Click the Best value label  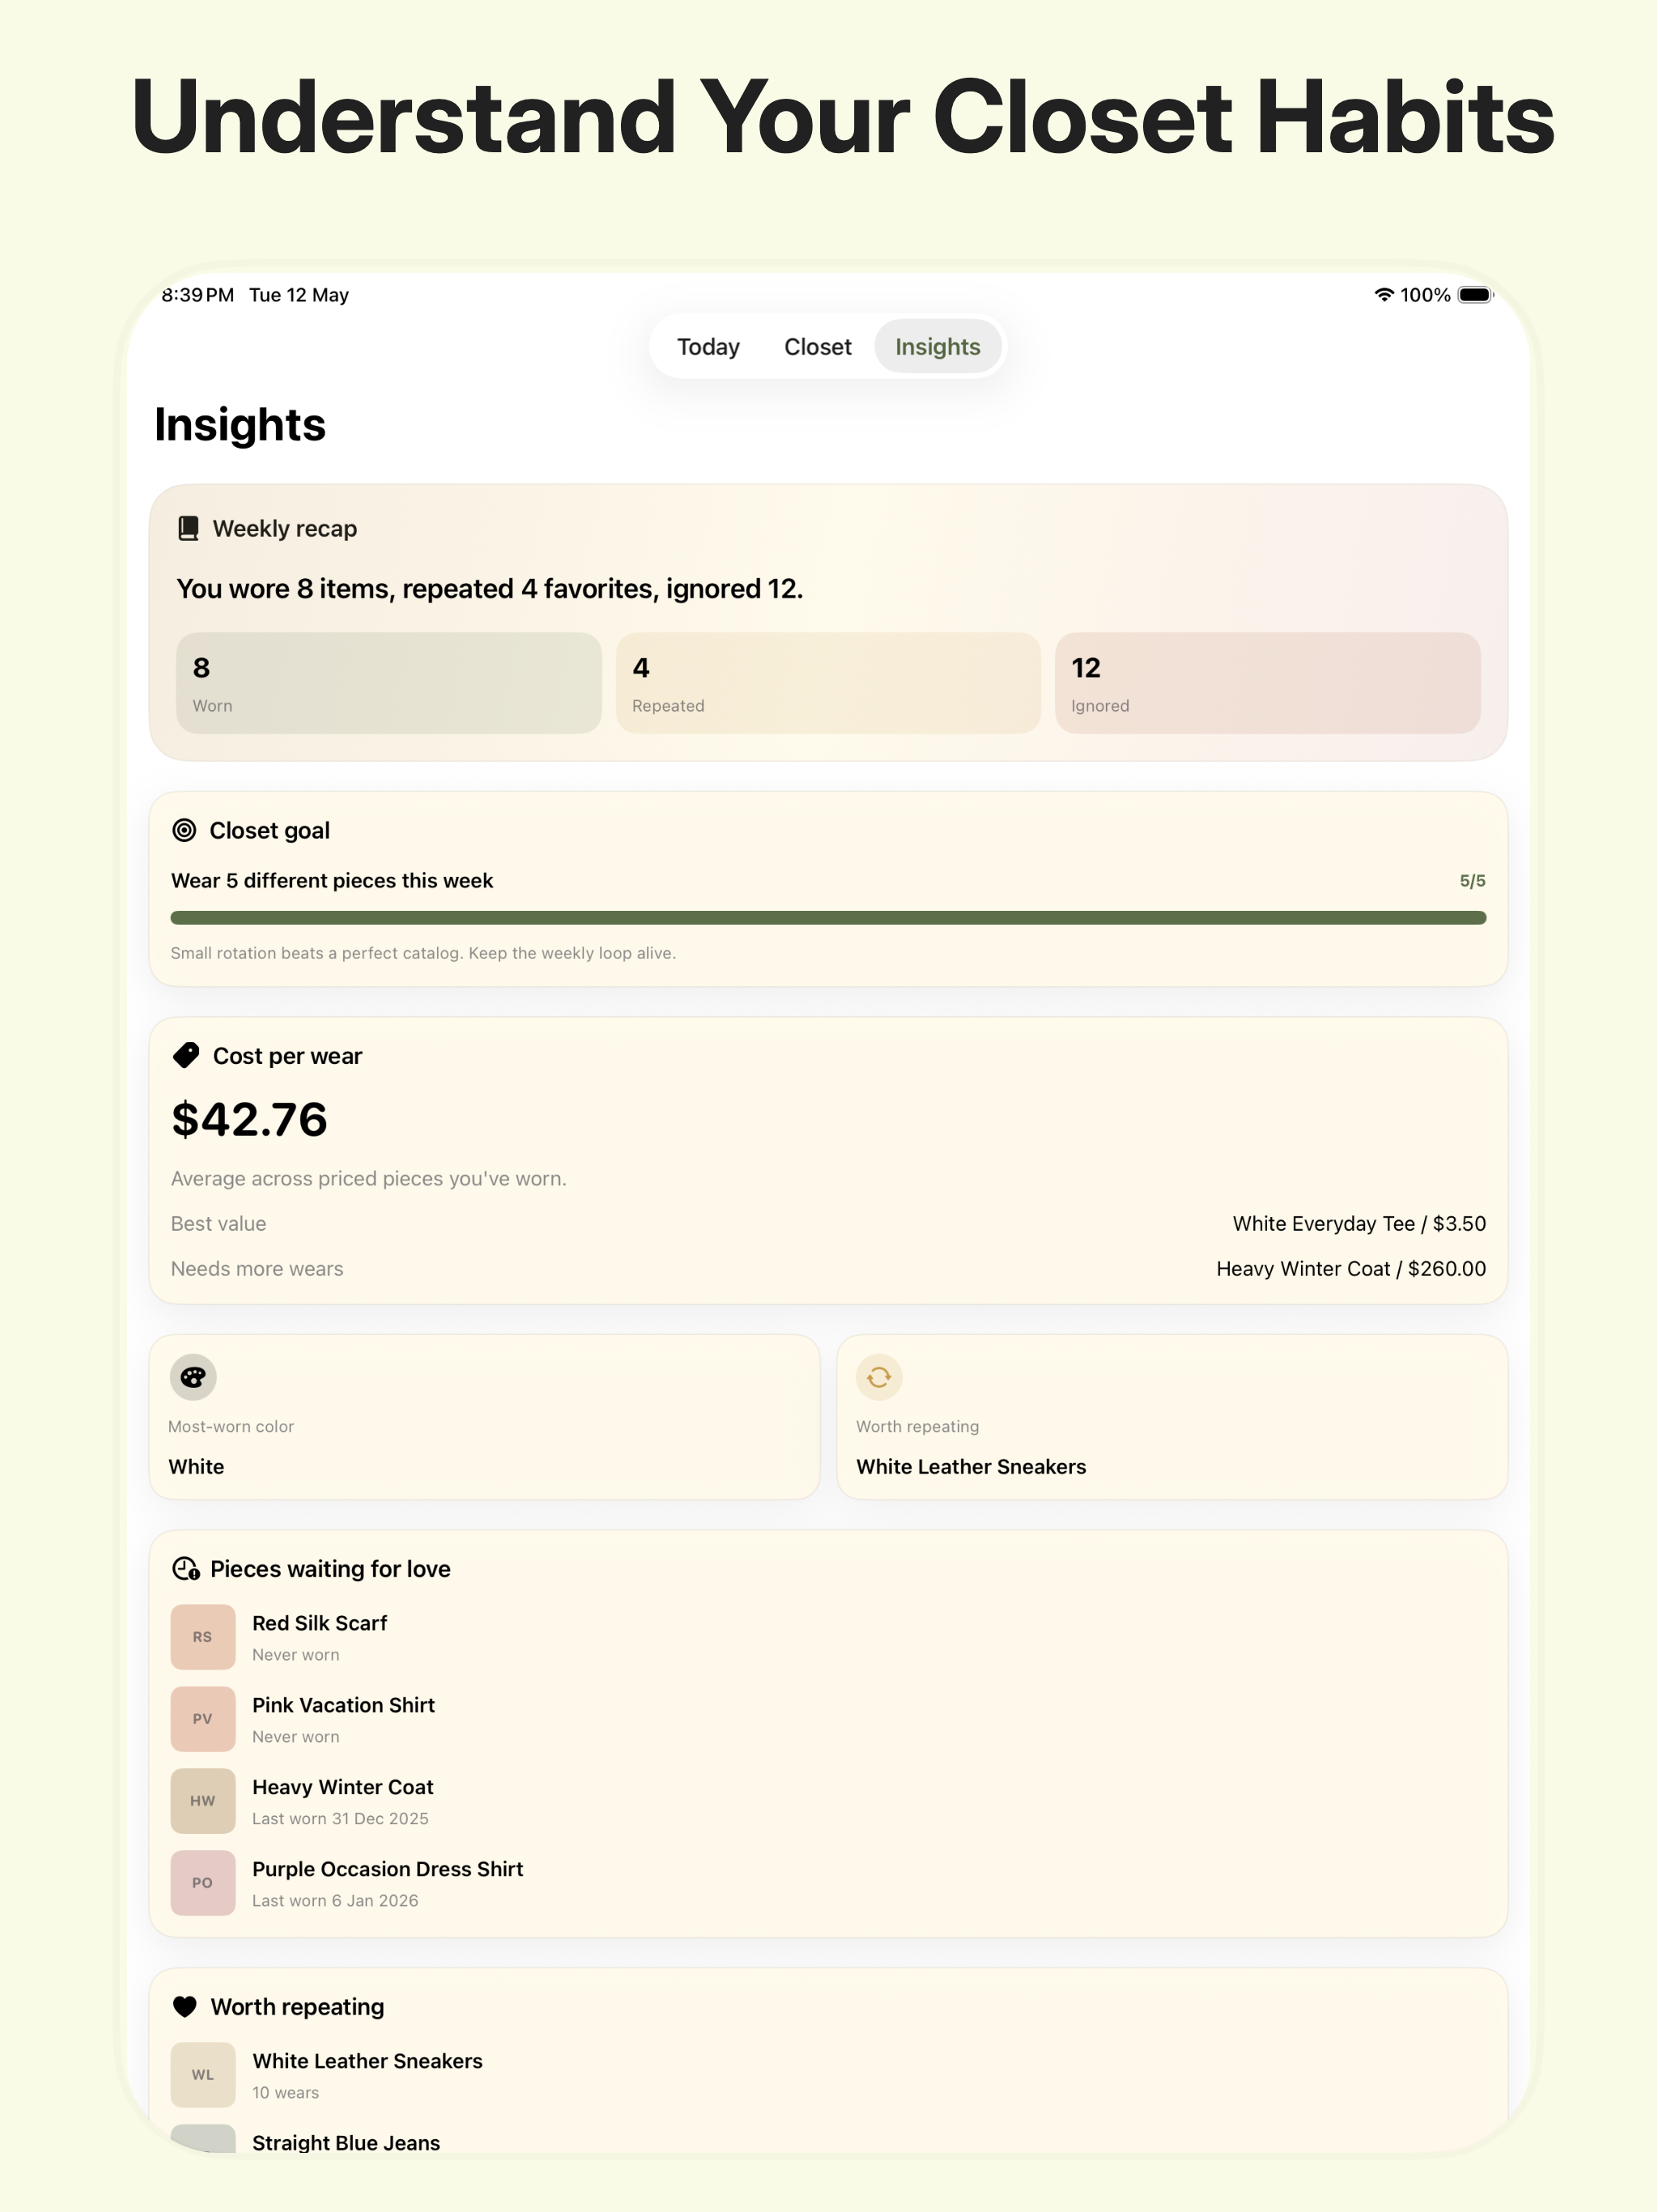(x=219, y=1224)
